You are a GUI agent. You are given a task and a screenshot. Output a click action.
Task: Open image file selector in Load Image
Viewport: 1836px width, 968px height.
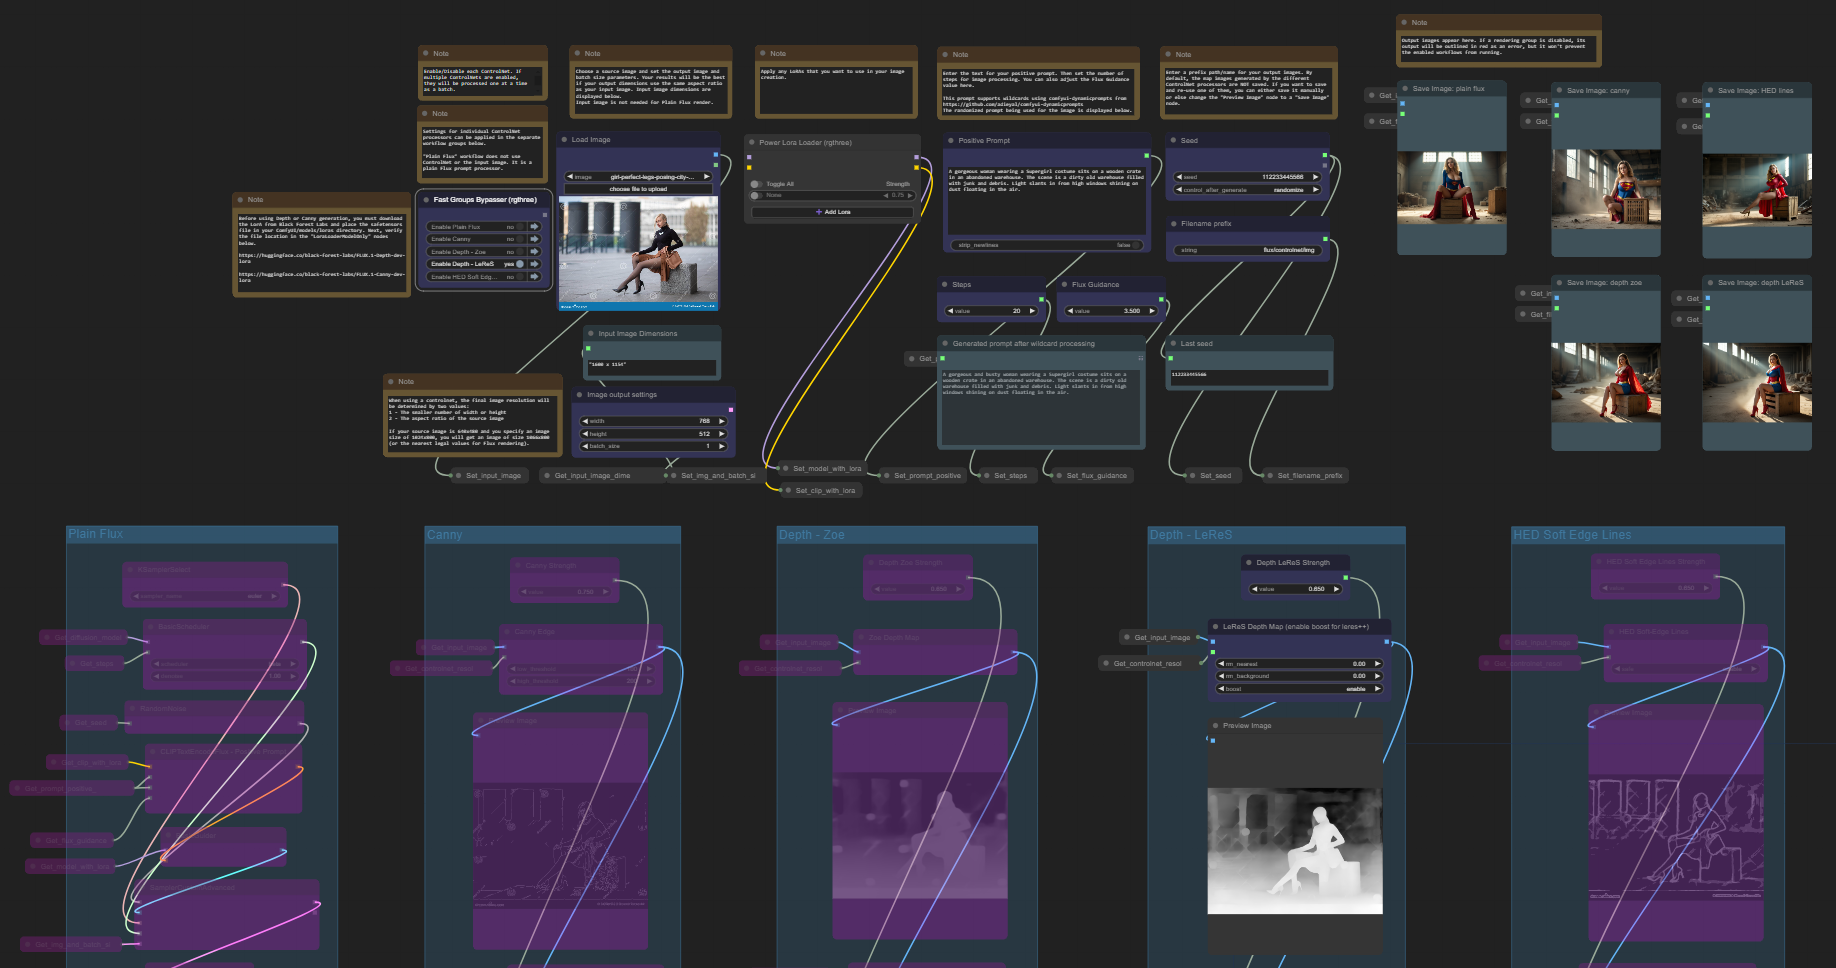point(638,177)
